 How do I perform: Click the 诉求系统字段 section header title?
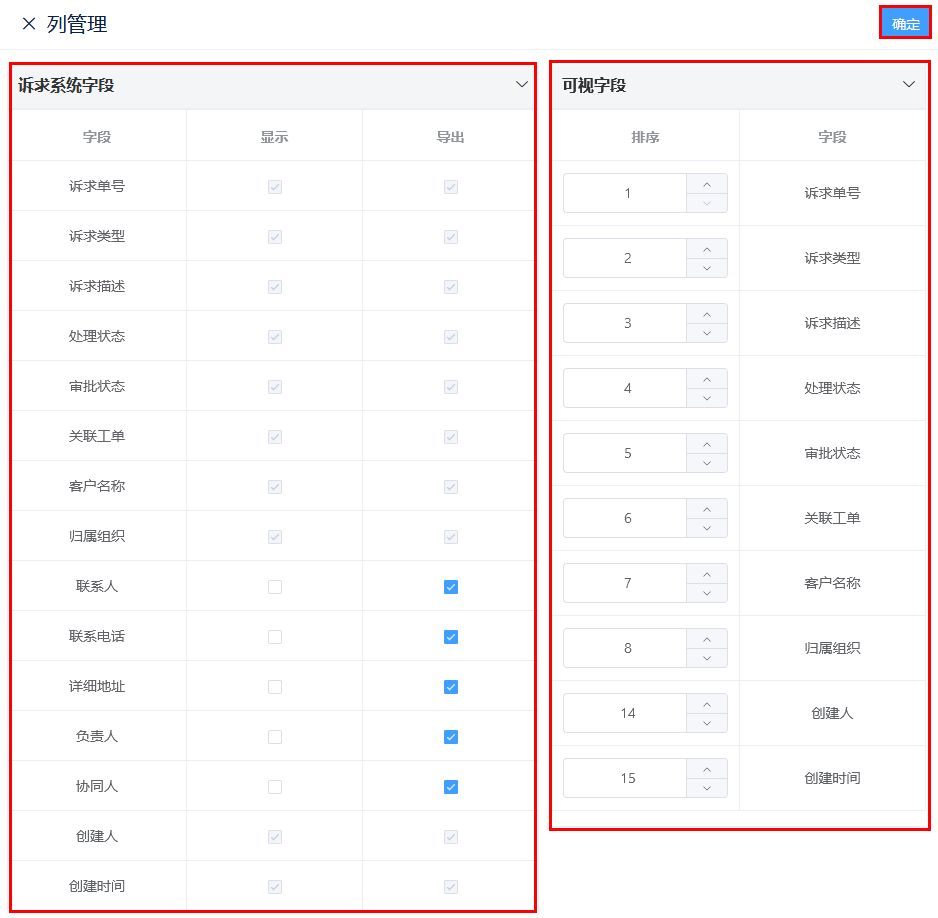66,85
